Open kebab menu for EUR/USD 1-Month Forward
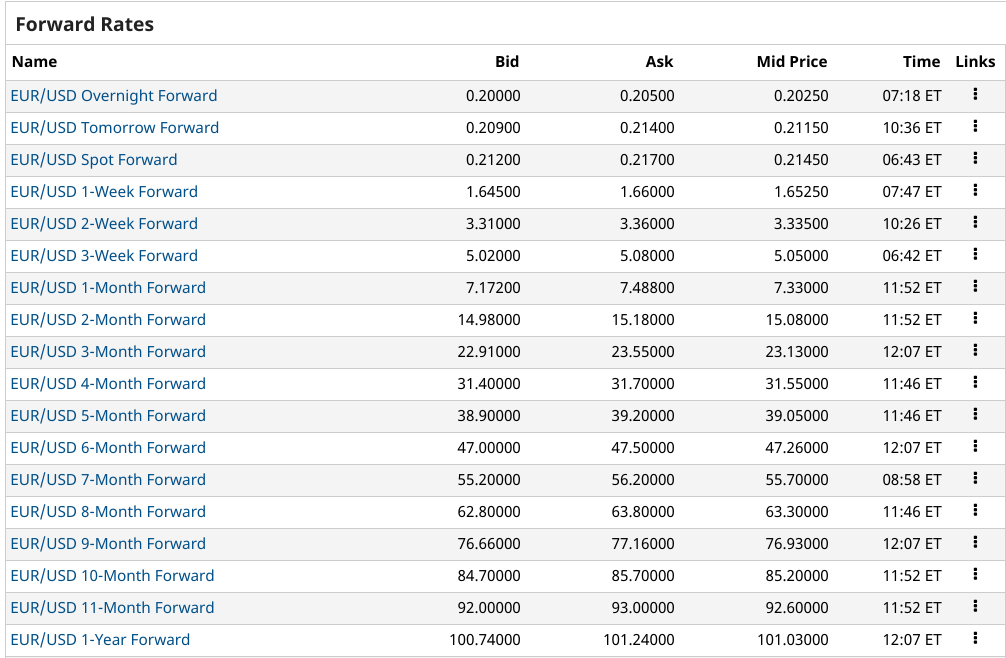 point(975,287)
